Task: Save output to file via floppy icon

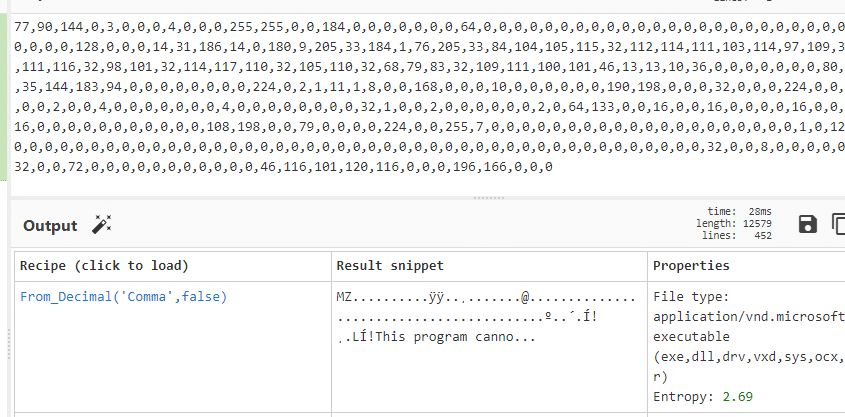Action: (807, 224)
